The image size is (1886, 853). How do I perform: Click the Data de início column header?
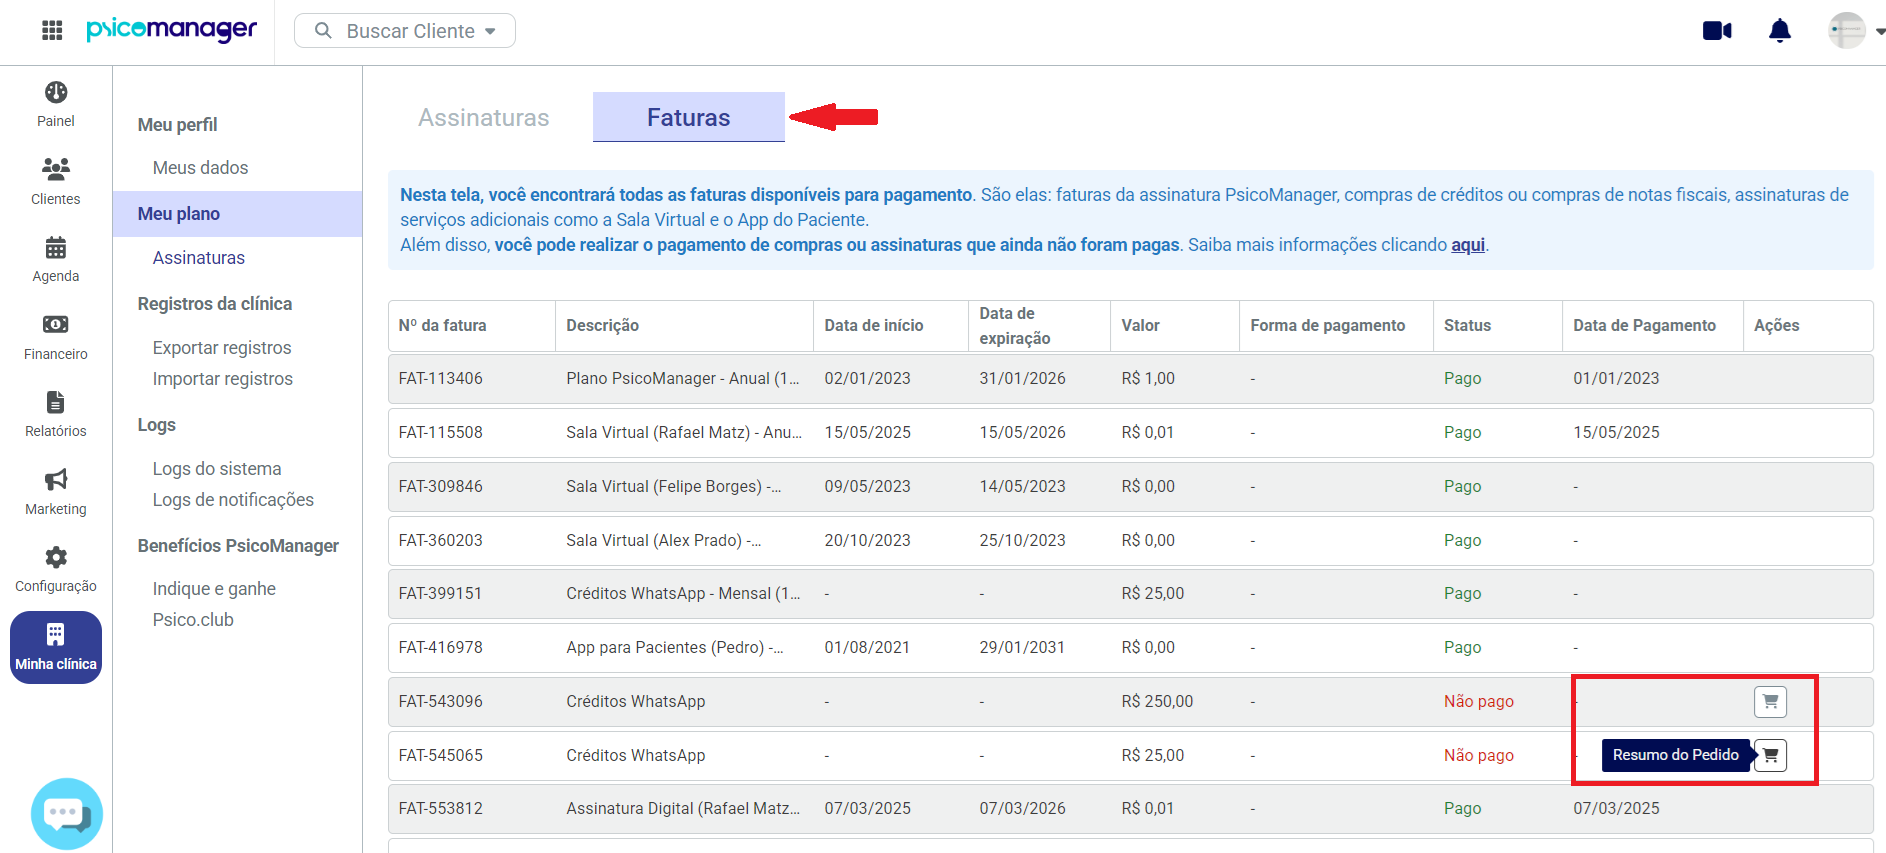point(873,326)
